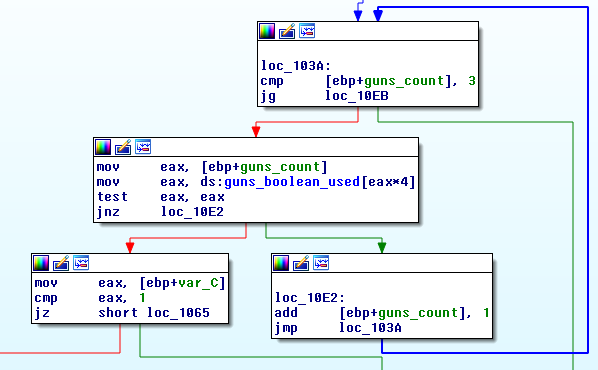Click edit pencil icon on loc_103A node
598x370 pixels.
click(x=287, y=31)
